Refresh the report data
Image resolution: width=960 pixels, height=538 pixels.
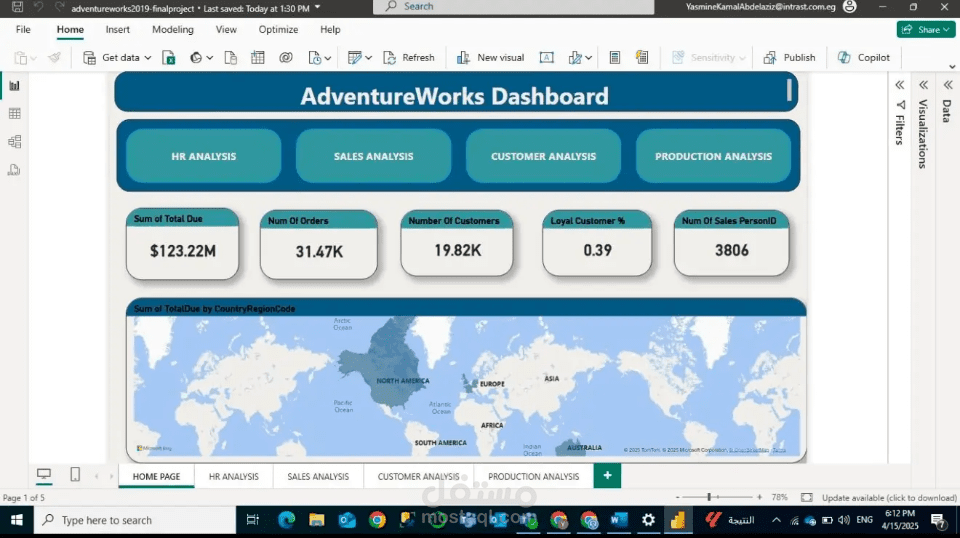pos(408,58)
